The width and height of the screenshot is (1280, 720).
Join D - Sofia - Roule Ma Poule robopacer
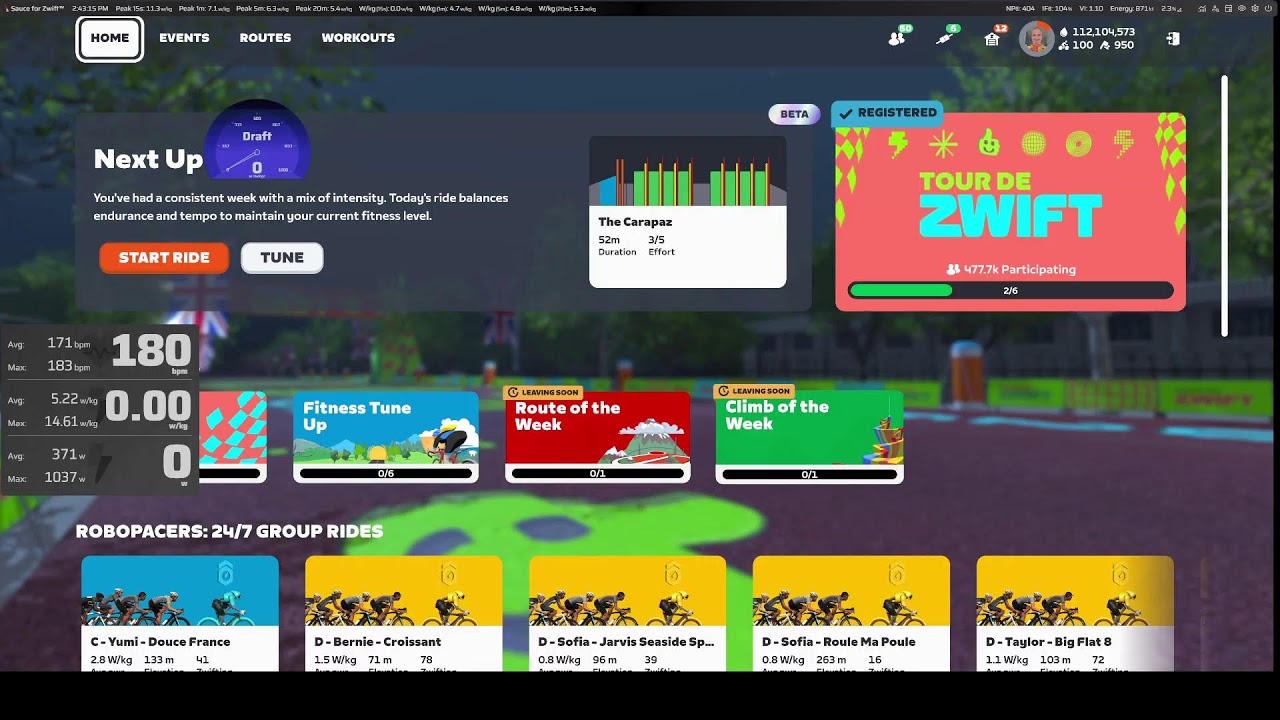pos(851,614)
